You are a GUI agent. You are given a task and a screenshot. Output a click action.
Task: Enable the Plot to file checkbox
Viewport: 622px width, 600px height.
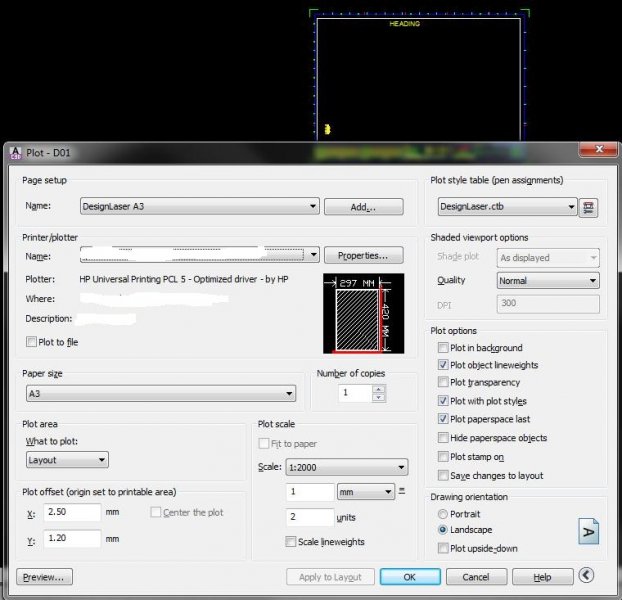(x=32, y=342)
